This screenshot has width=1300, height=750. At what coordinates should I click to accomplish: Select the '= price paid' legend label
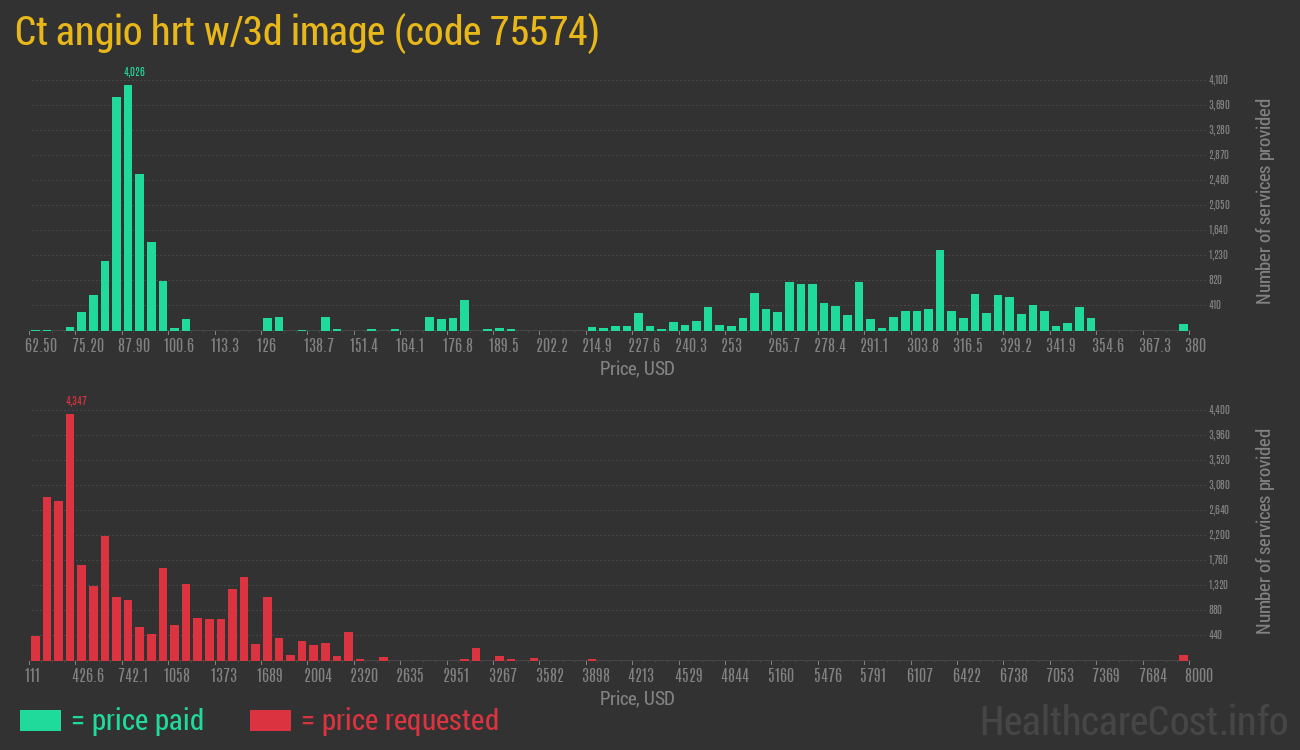(x=138, y=720)
